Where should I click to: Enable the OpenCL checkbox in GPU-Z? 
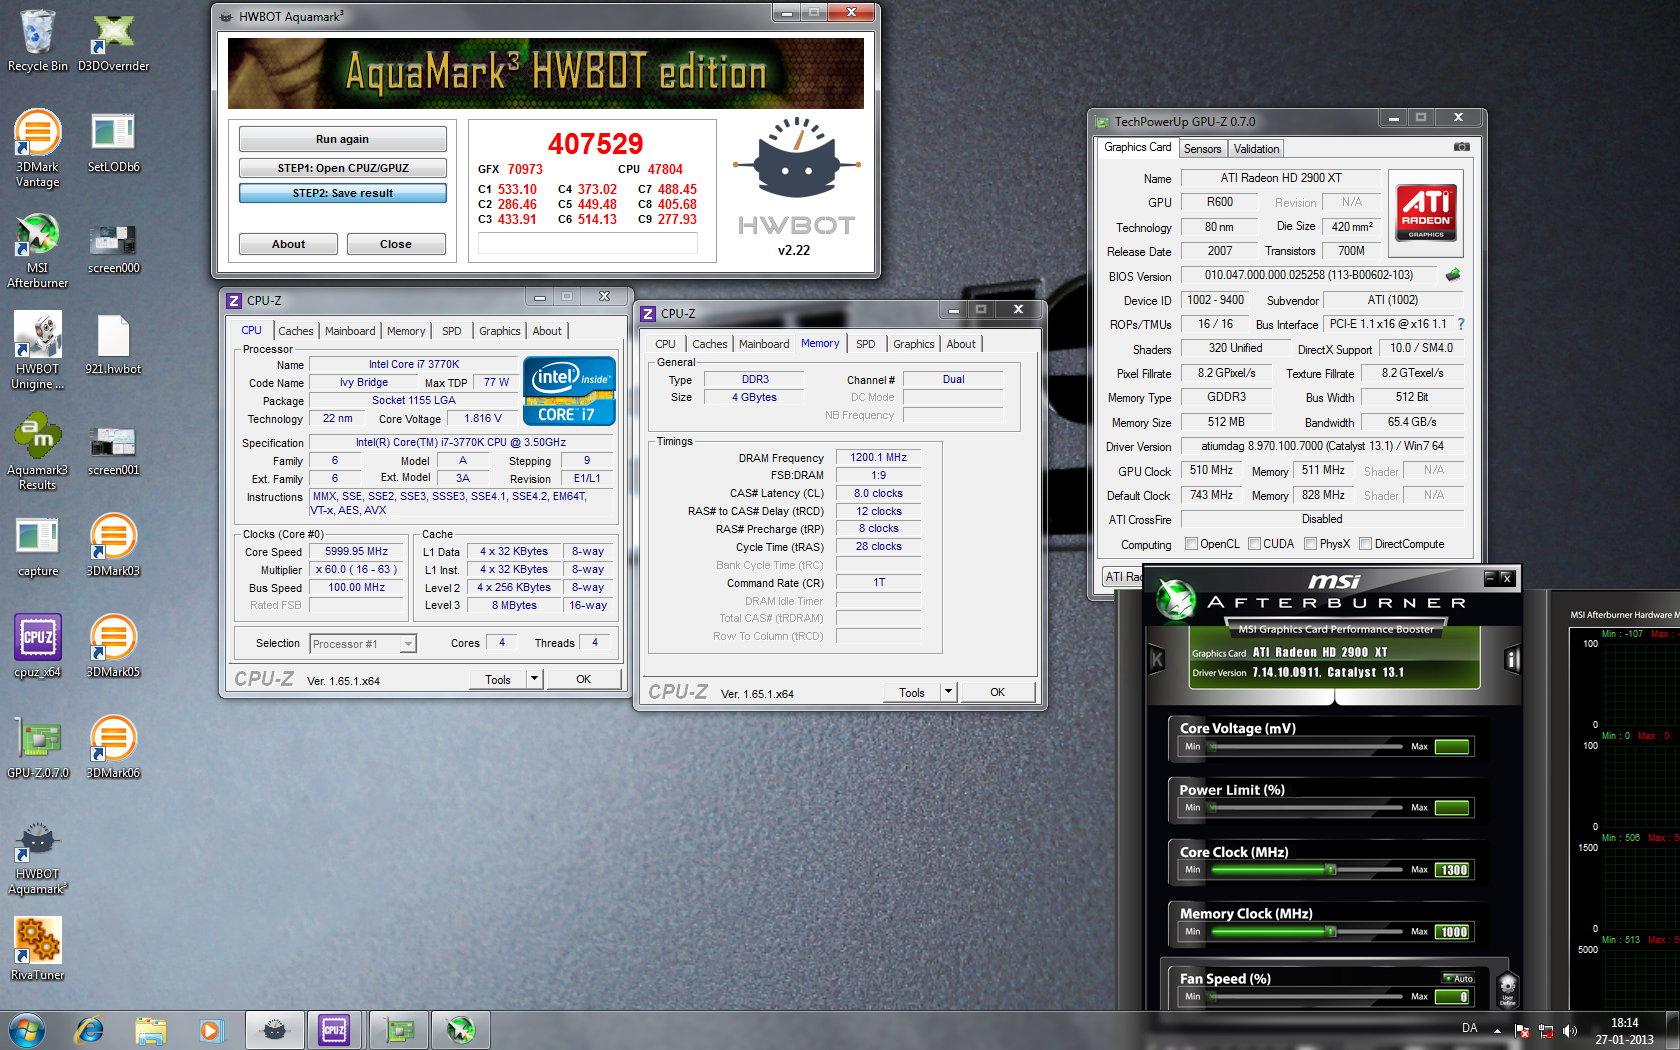pyautogui.click(x=1191, y=544)
